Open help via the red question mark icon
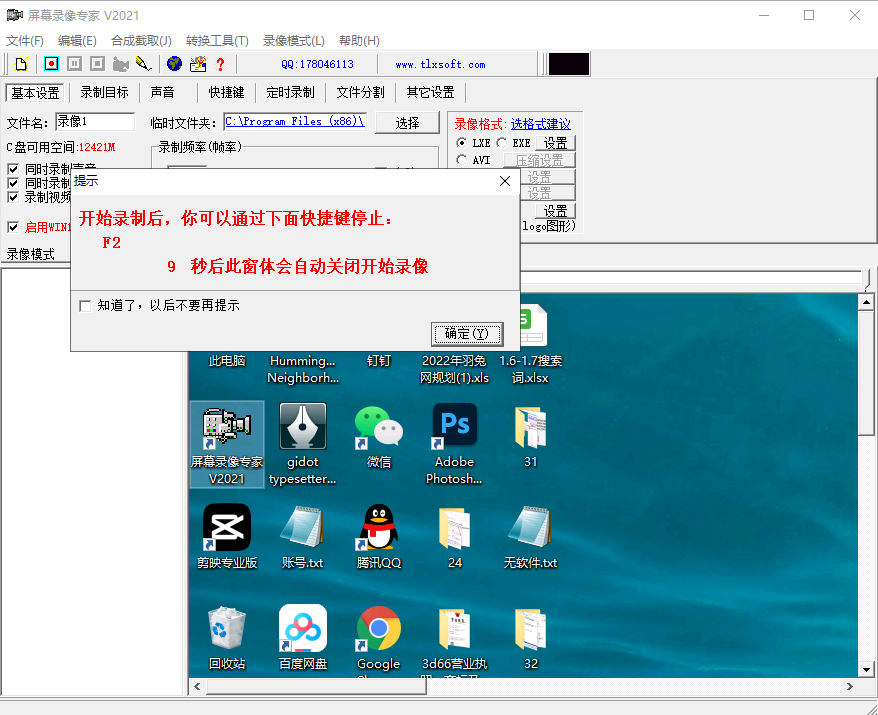 point(220,64)
